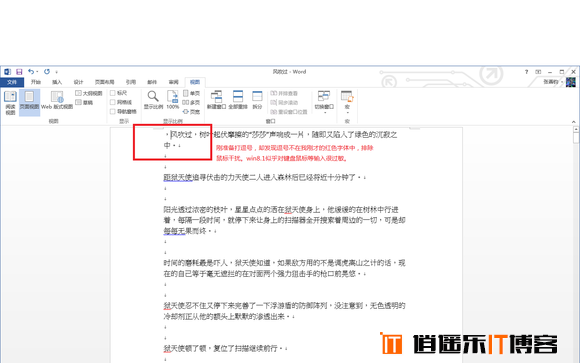Split the document window (拆分)
Screen dimensions: 580x363
pos(257,100)
